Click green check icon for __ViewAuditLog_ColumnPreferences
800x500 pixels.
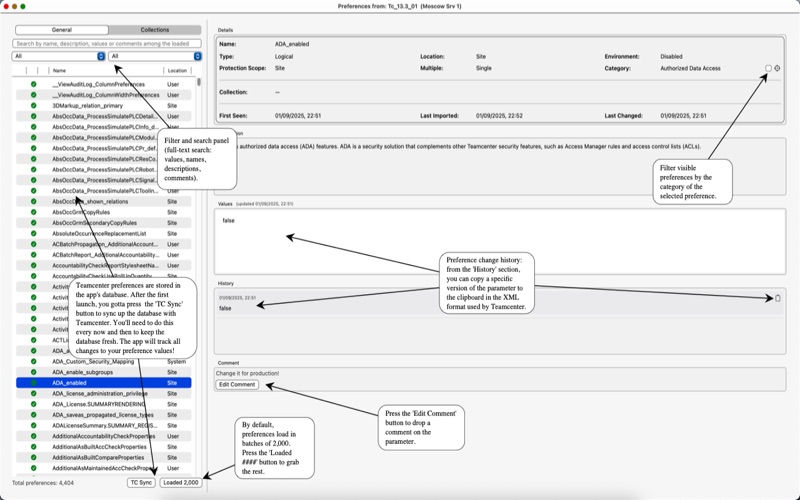34,84
